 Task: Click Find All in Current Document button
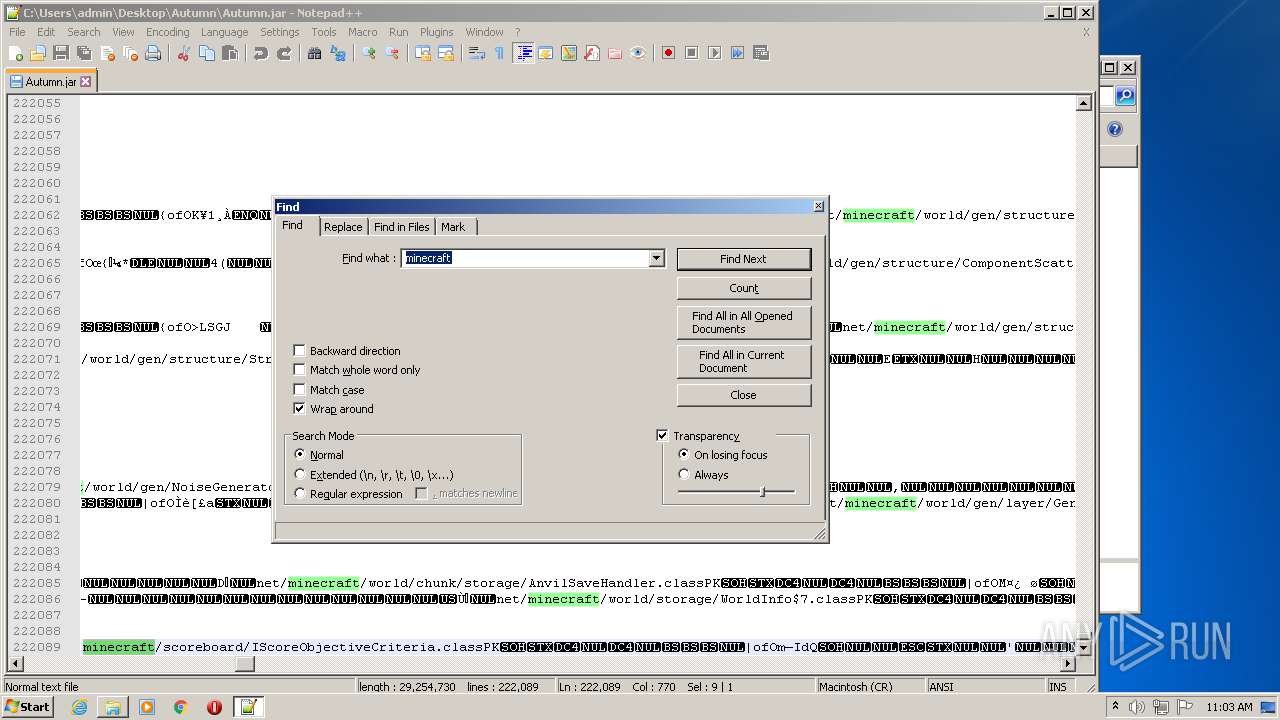click(743, 361)
